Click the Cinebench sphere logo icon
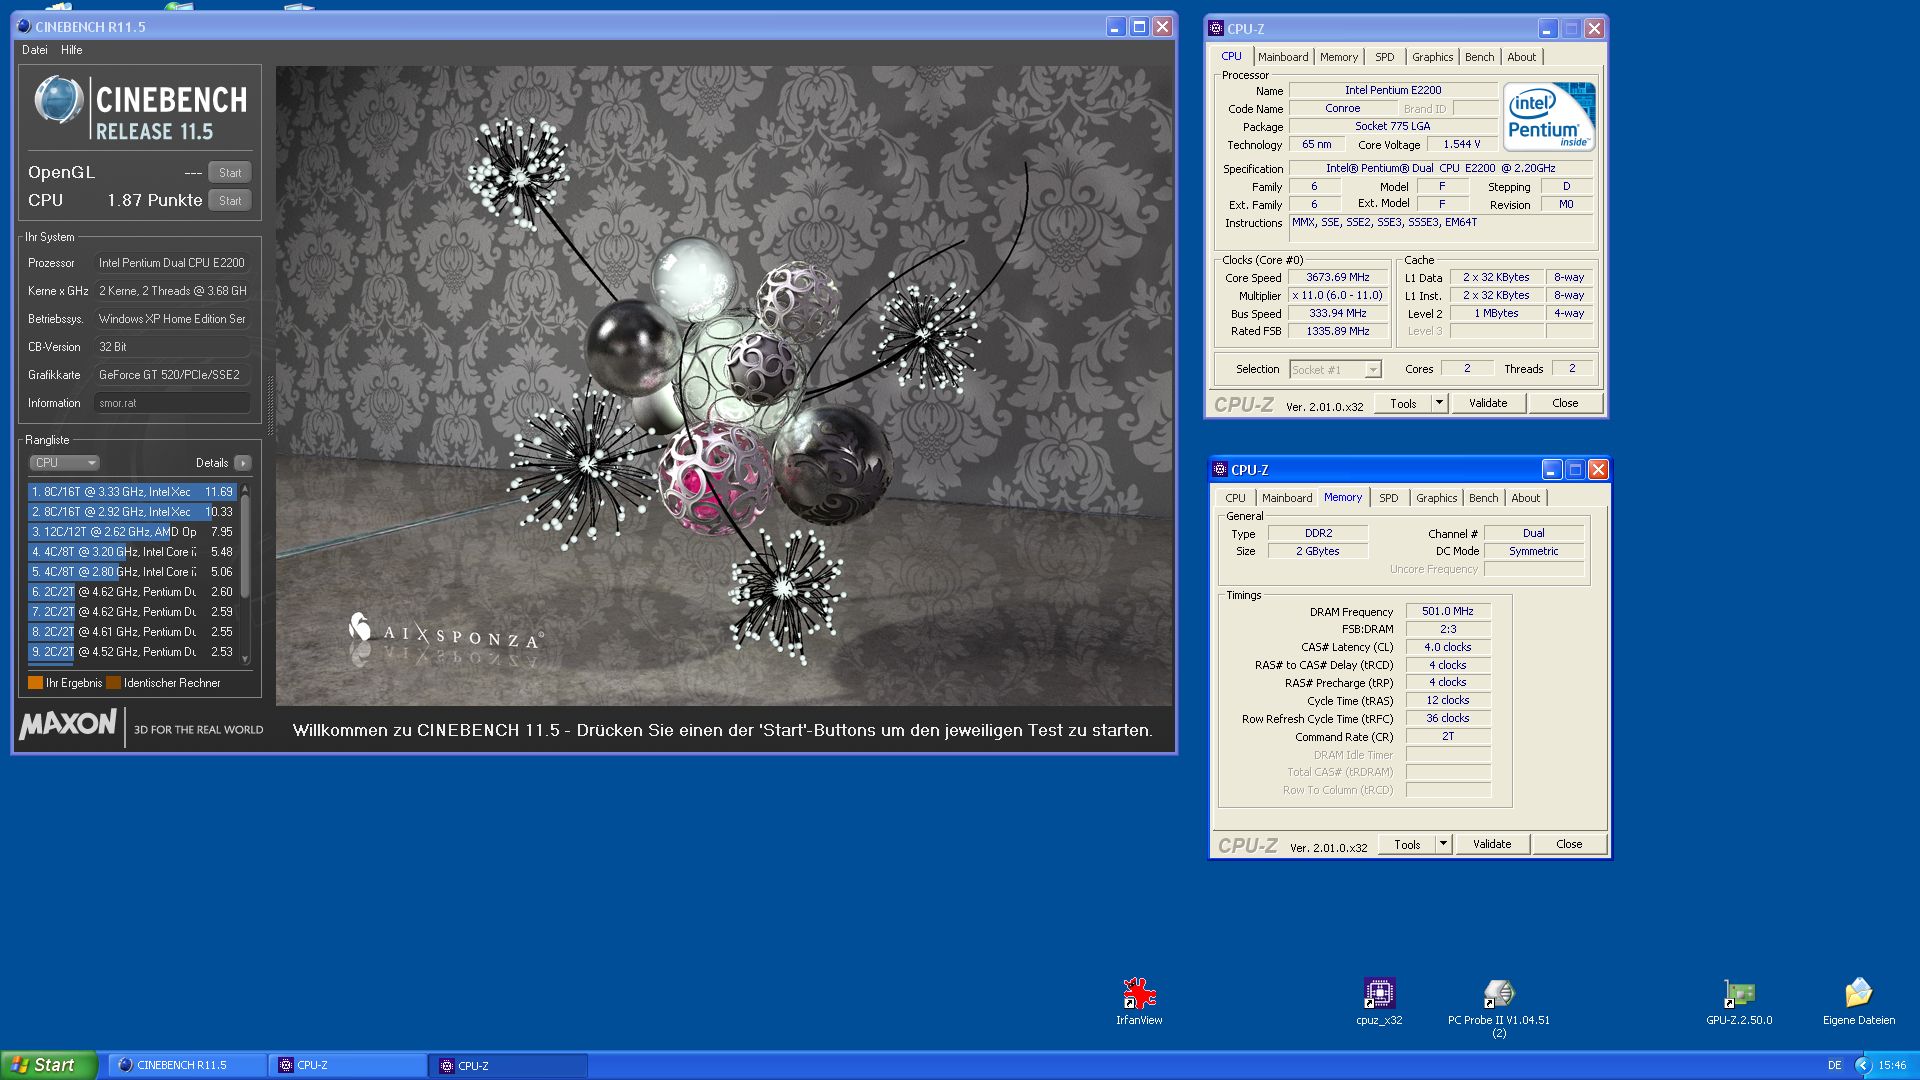The height and width of the screenshot is (1080, 1920). pos(59,101)
